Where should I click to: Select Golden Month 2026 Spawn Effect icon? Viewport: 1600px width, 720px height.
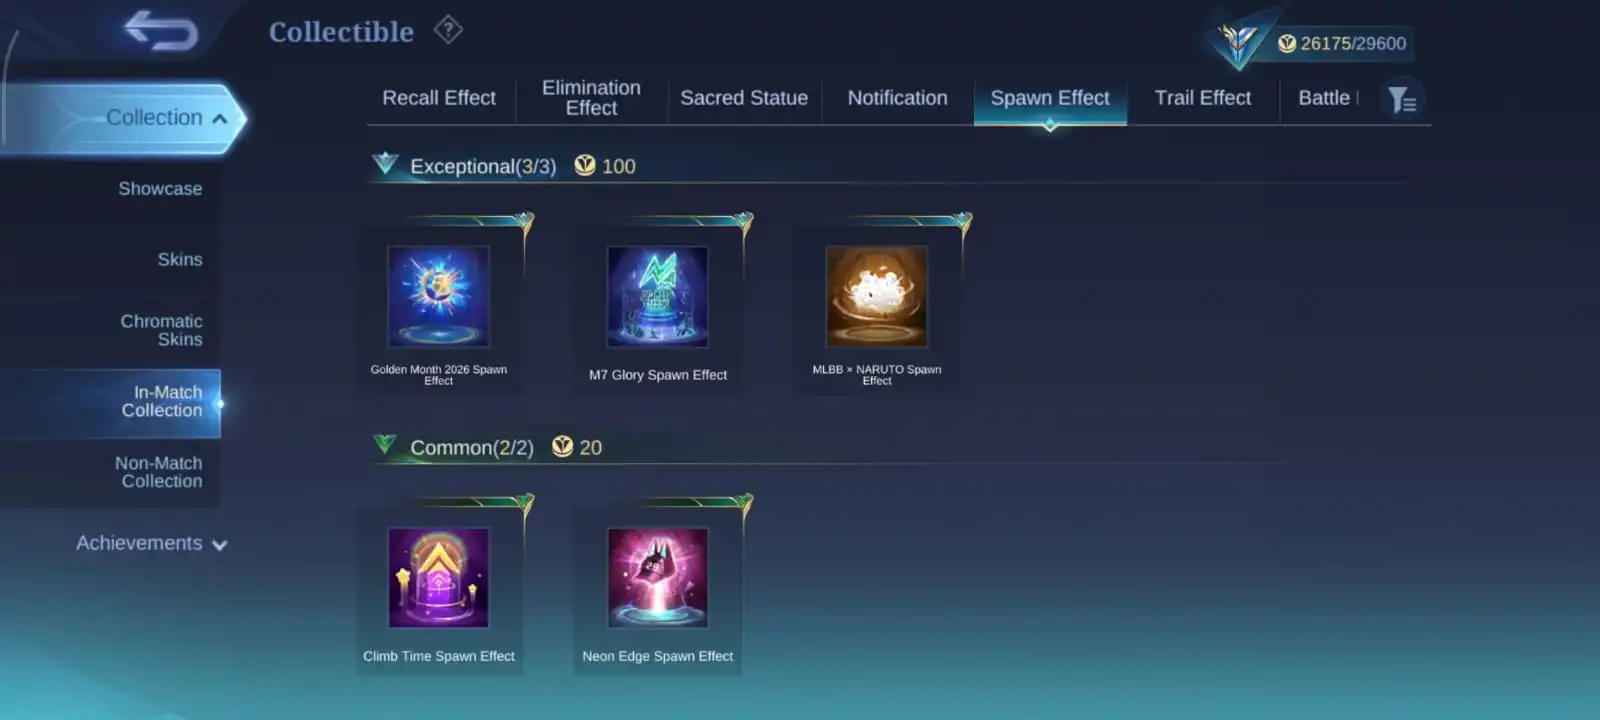pyautogui.click(x=439, y=297)
